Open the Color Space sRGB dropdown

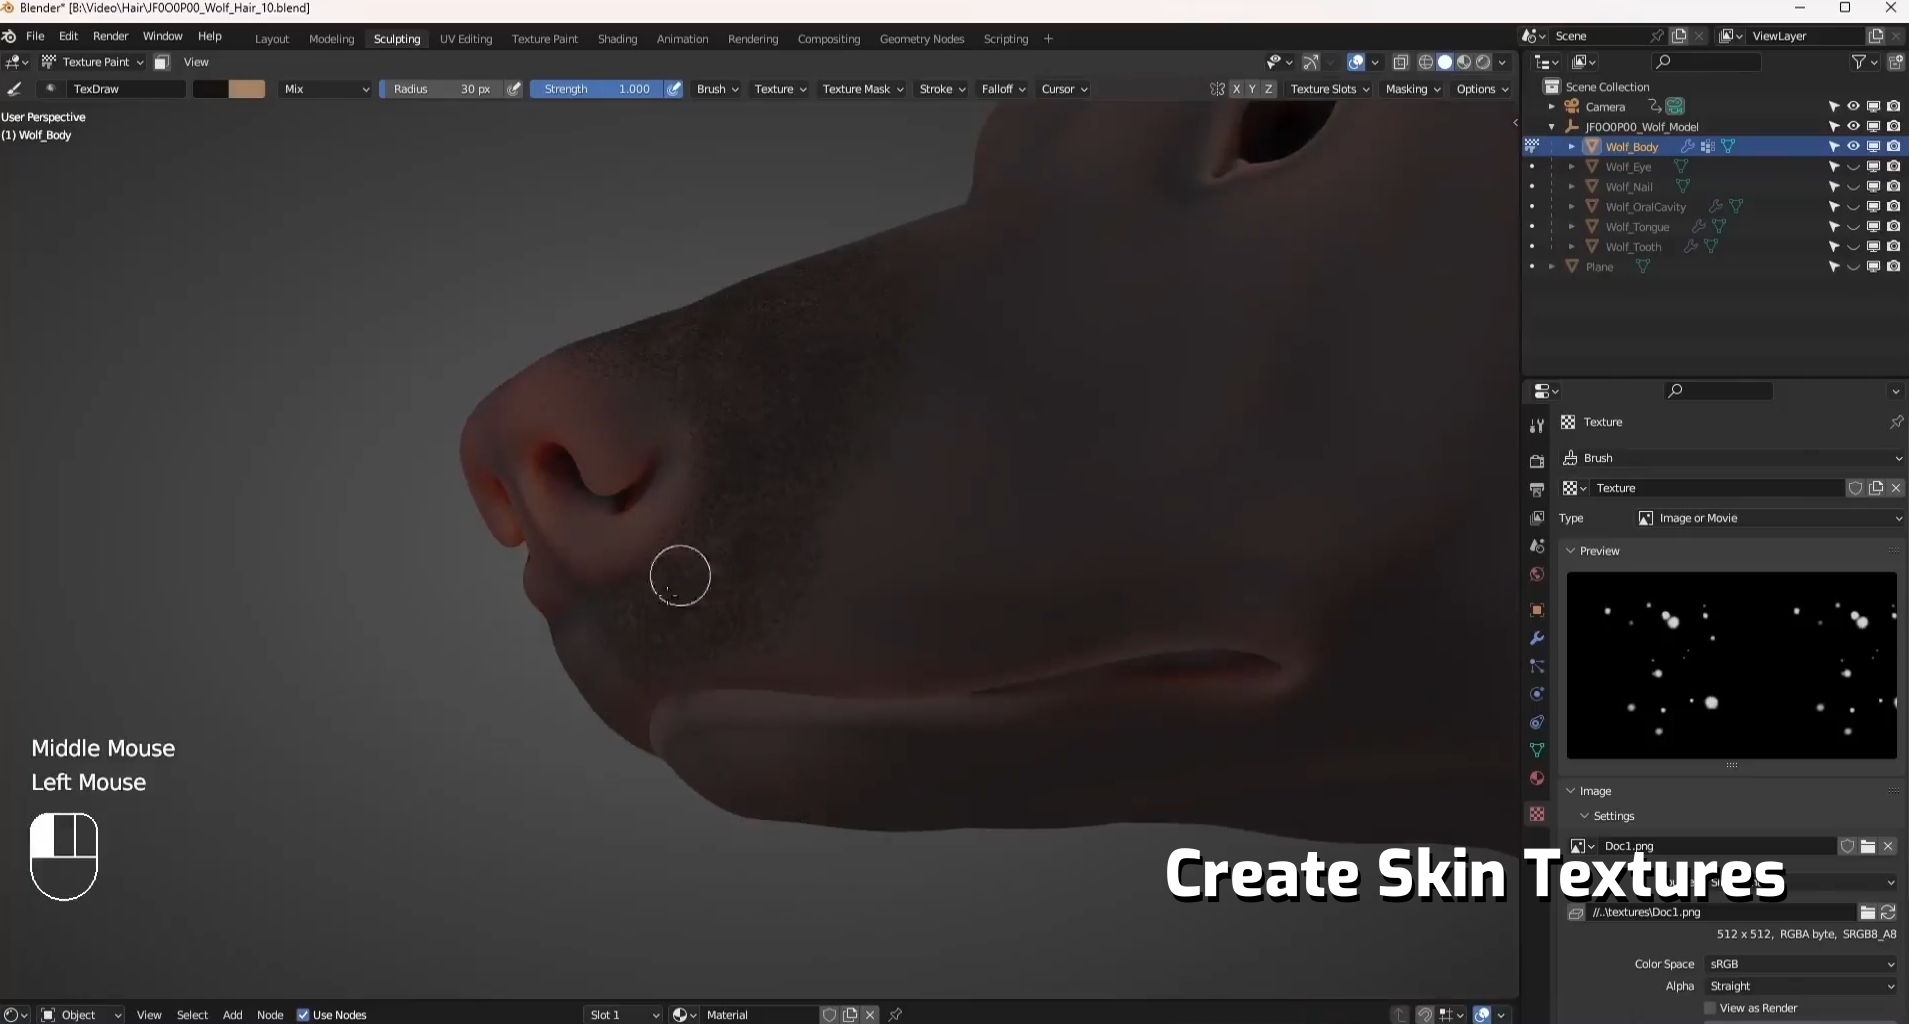tap(1800, 964)
